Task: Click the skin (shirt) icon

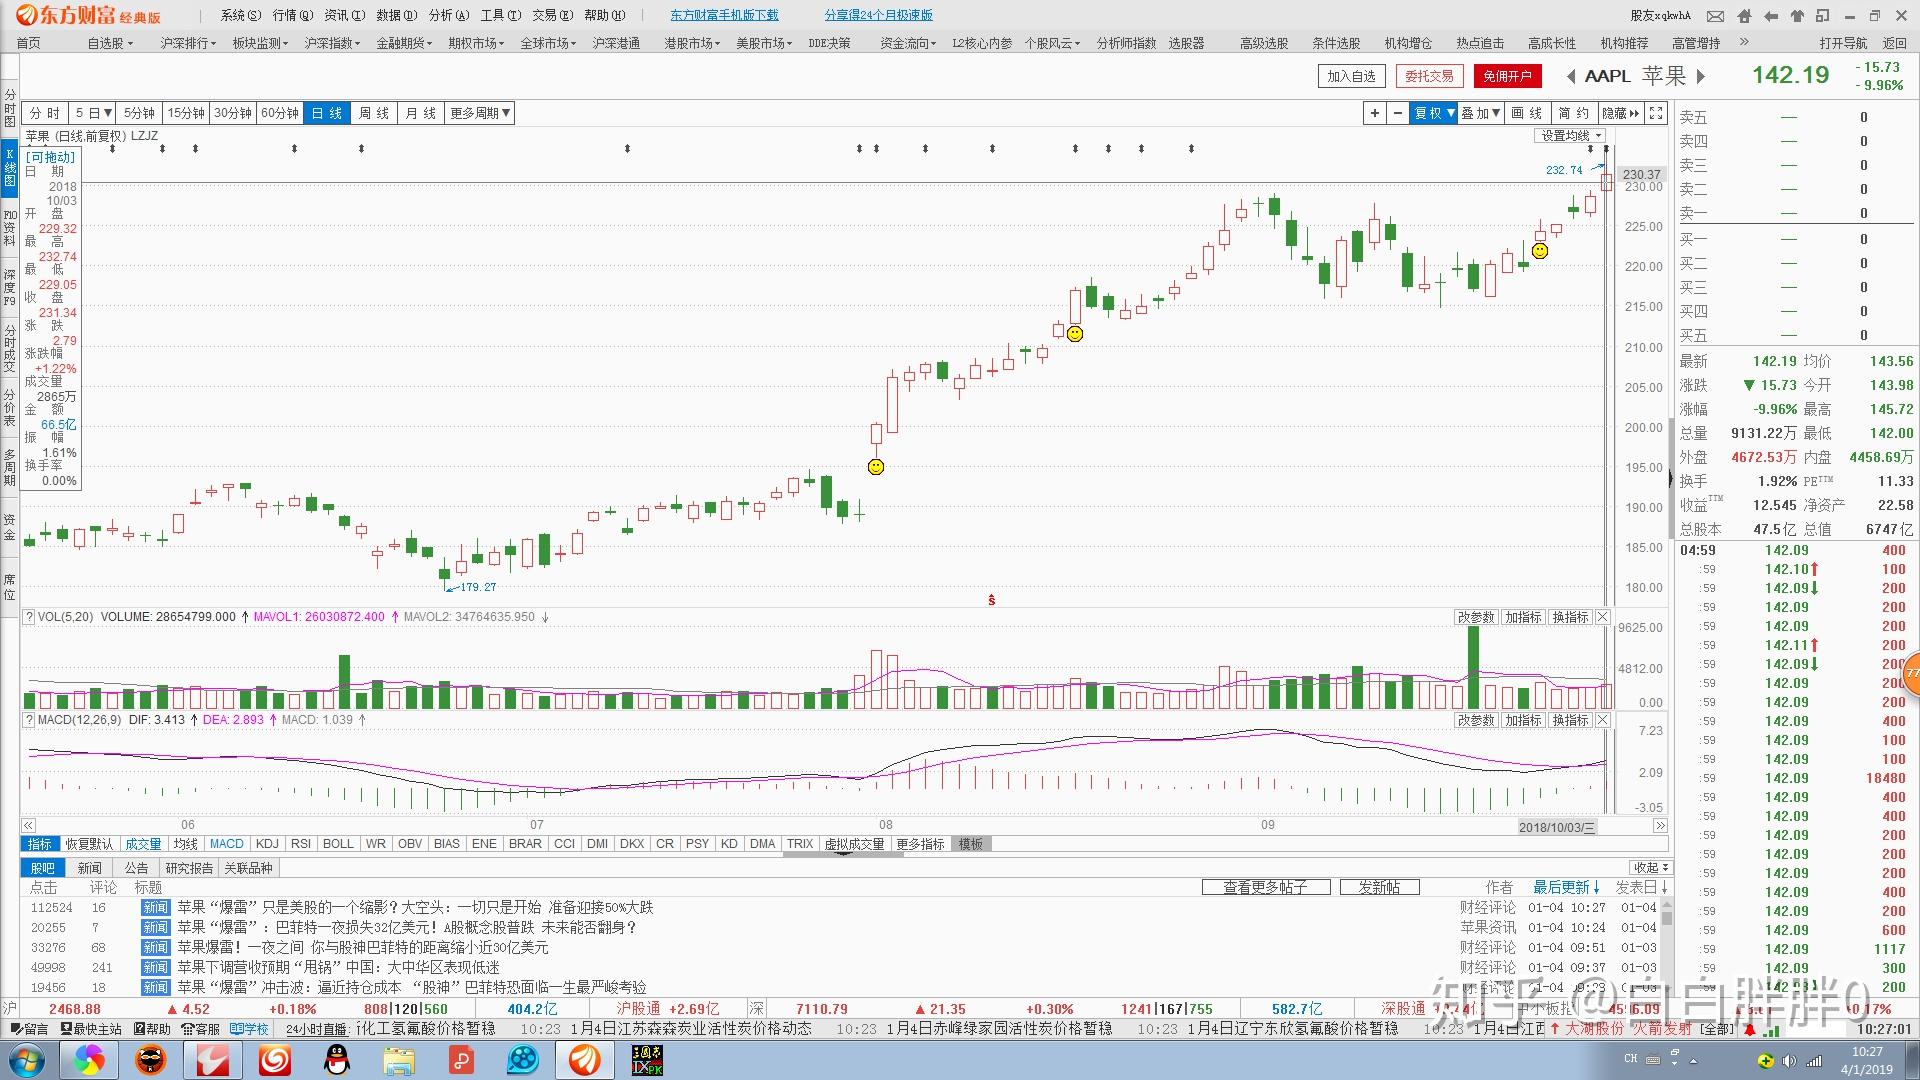Action: (1797, 16)
